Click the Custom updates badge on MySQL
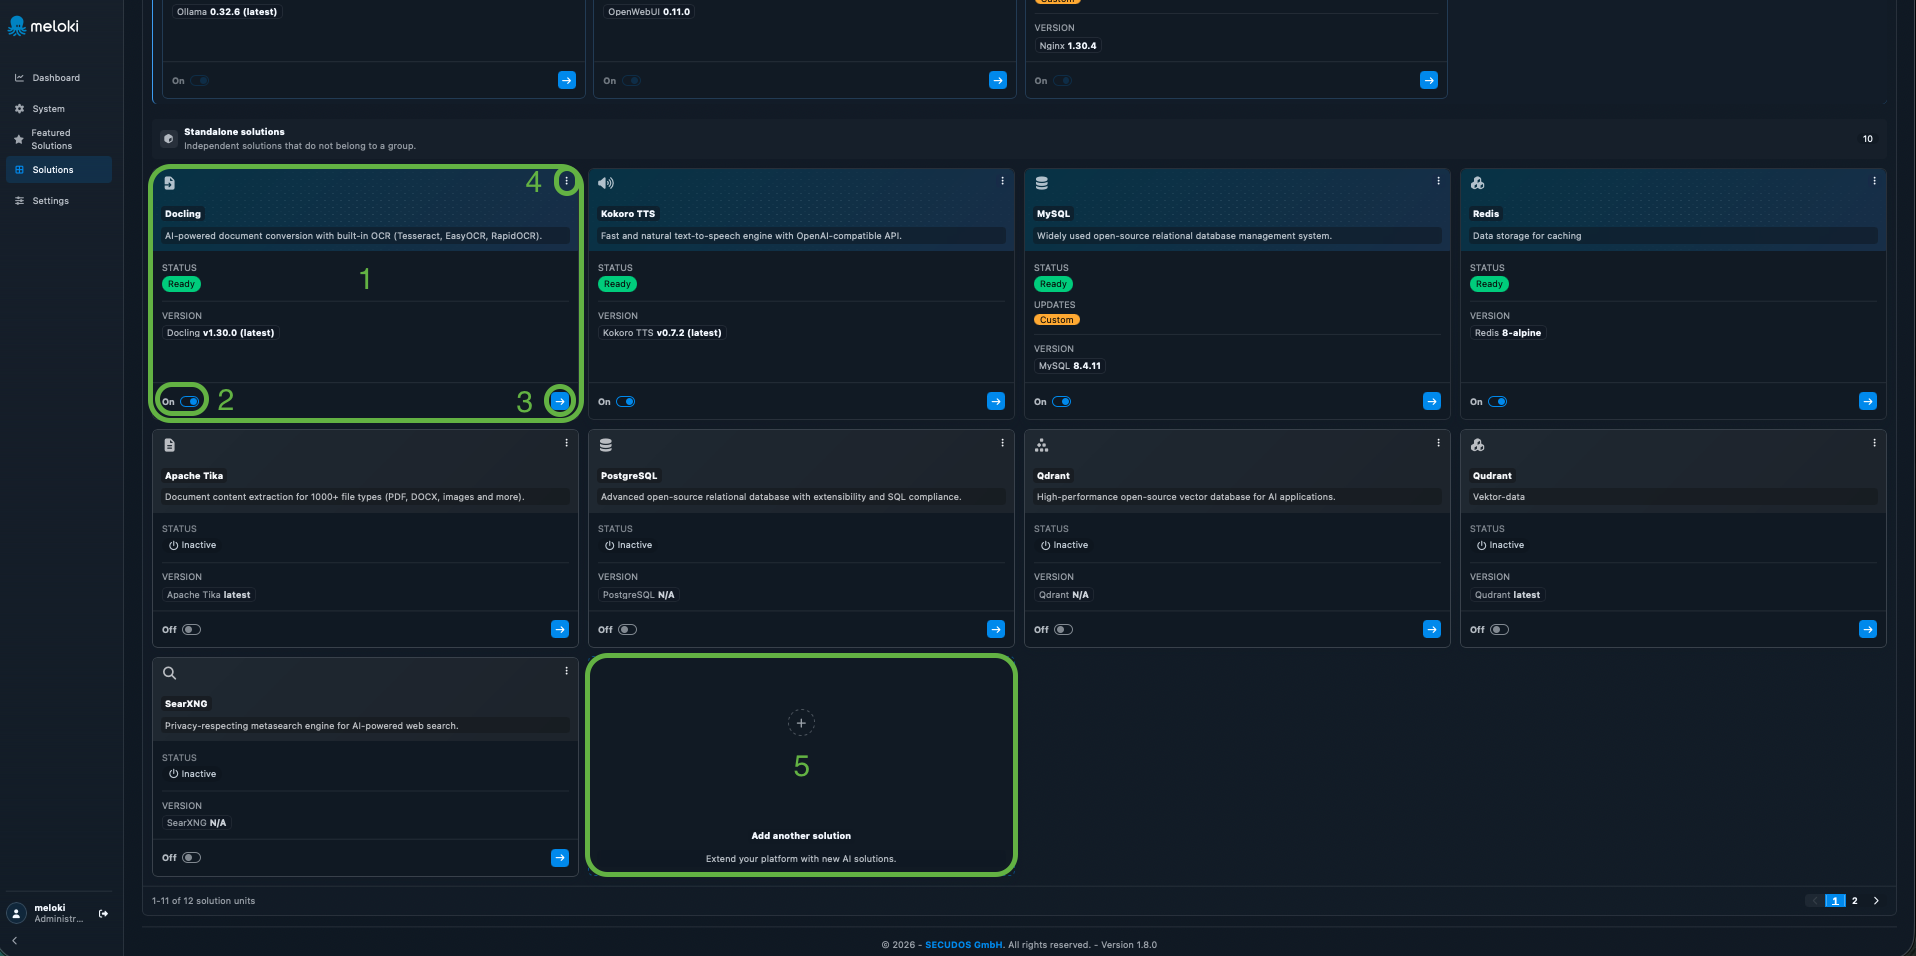Viewport: 1916px width, 956px height. tap(1057, 320)
